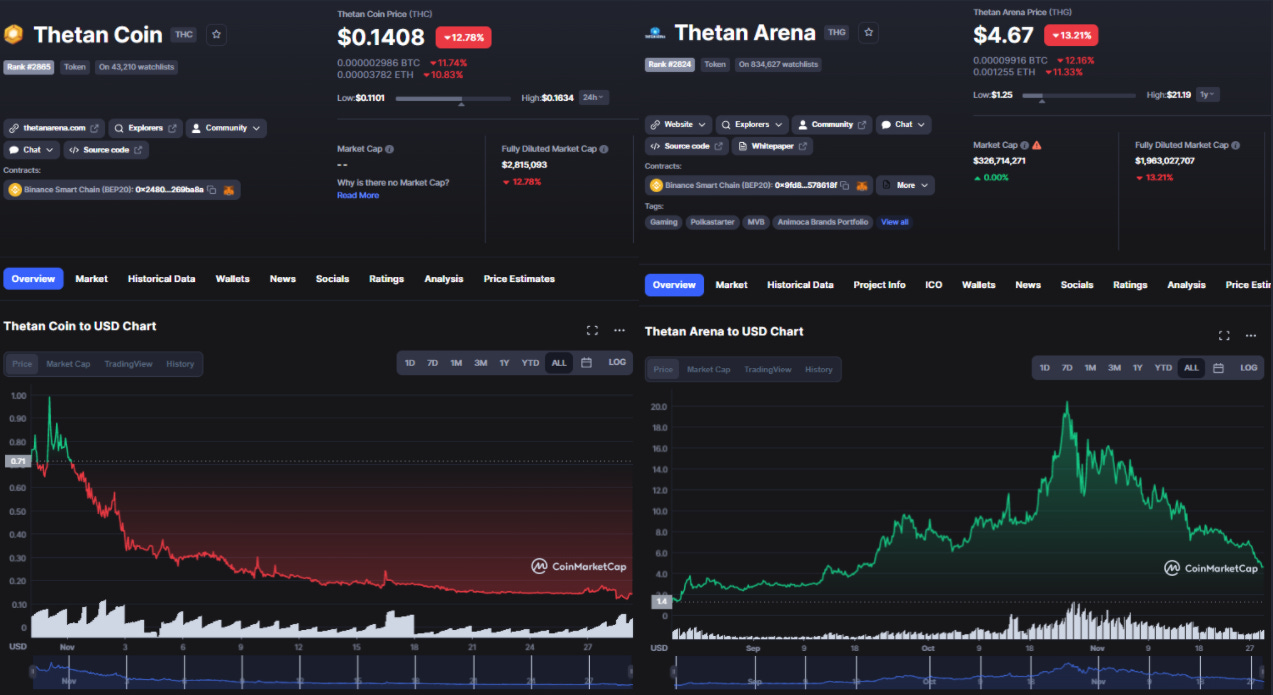Image resolution: width=1273 pixels, height=695 pixels.
Task: Open Historical Data tab for Thetan Coin
Action: [x=161, y=279]
